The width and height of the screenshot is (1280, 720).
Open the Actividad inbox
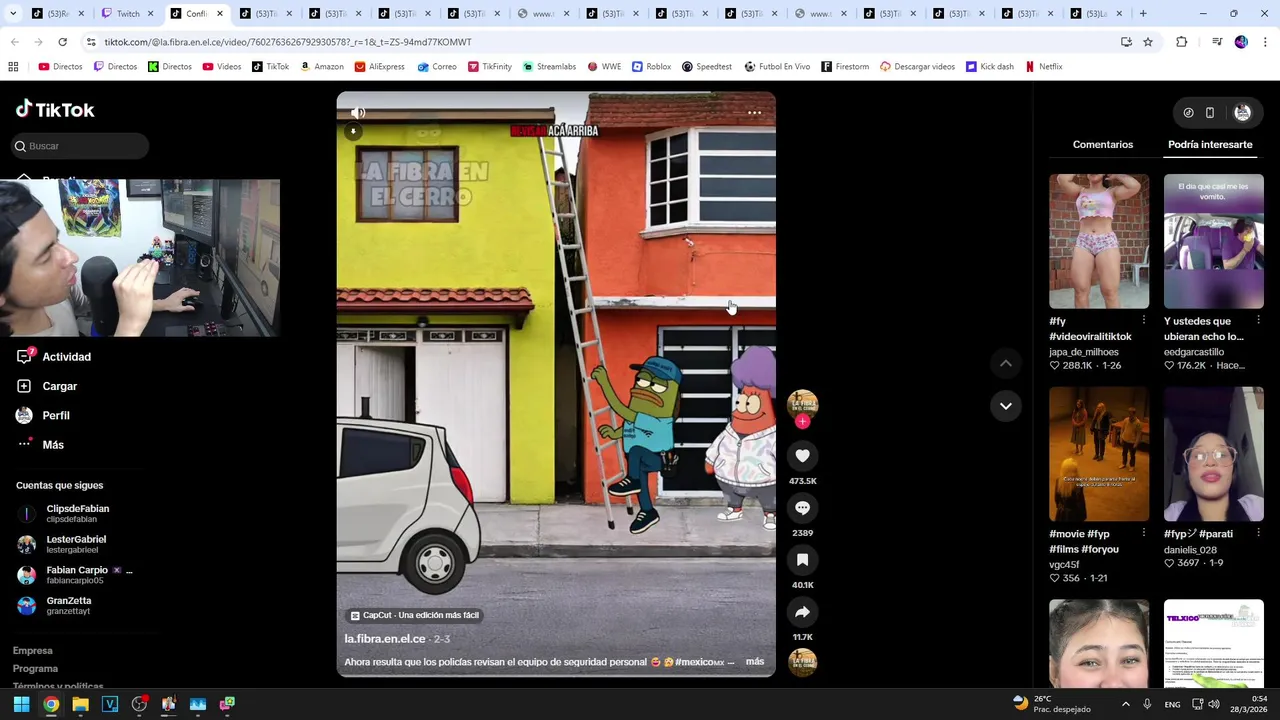pos(54,357)
